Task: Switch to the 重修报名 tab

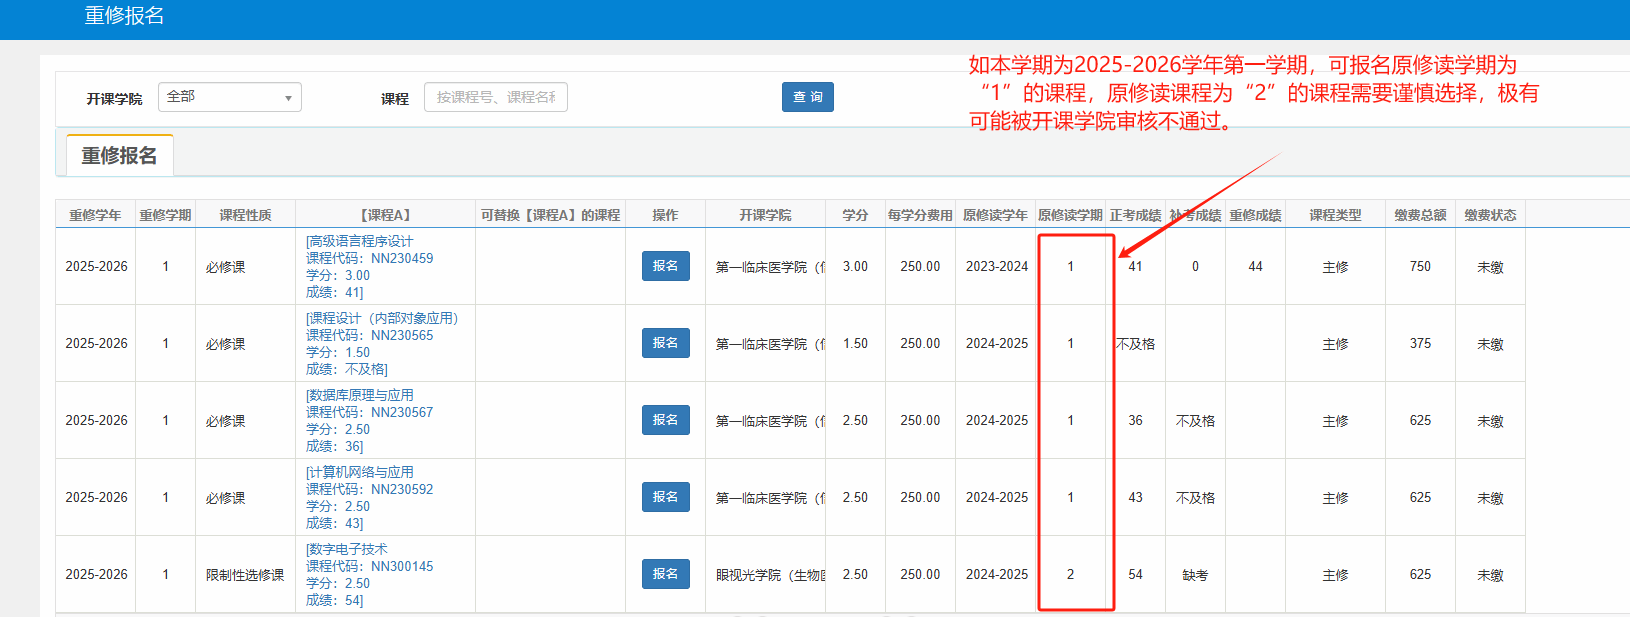Action: 119,156
